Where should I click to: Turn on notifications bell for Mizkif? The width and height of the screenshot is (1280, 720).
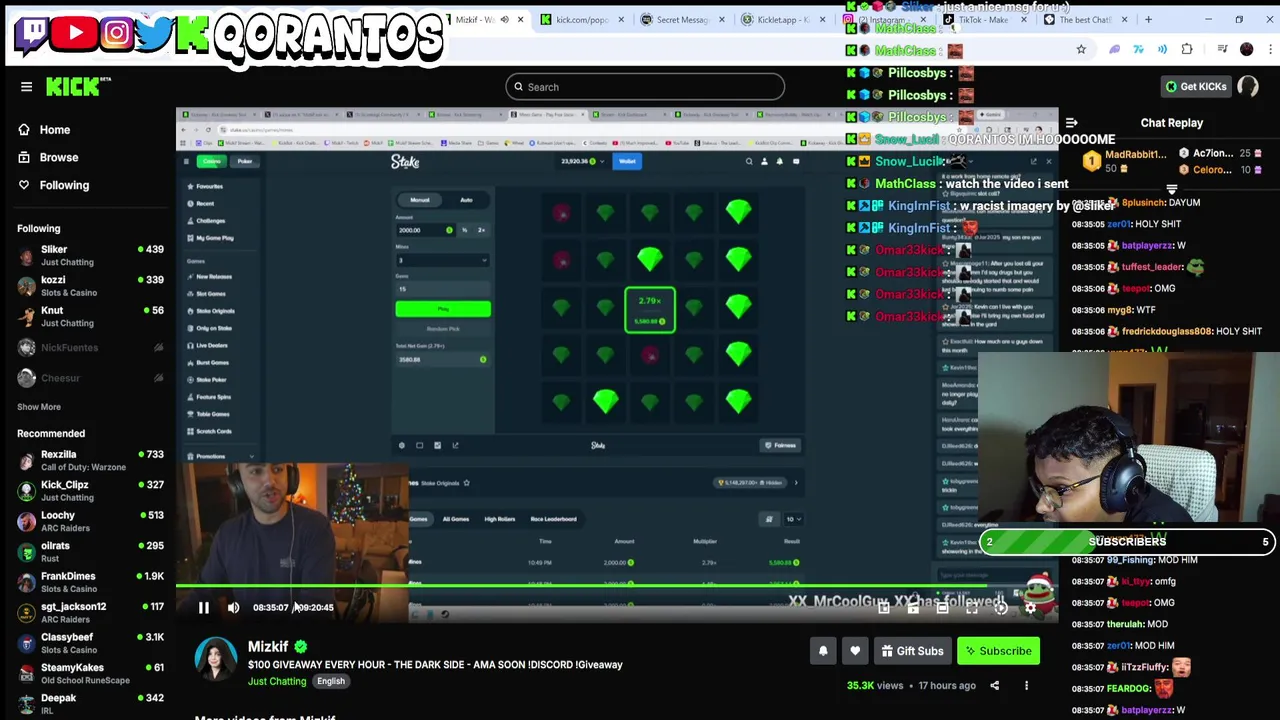coord(823,651)
